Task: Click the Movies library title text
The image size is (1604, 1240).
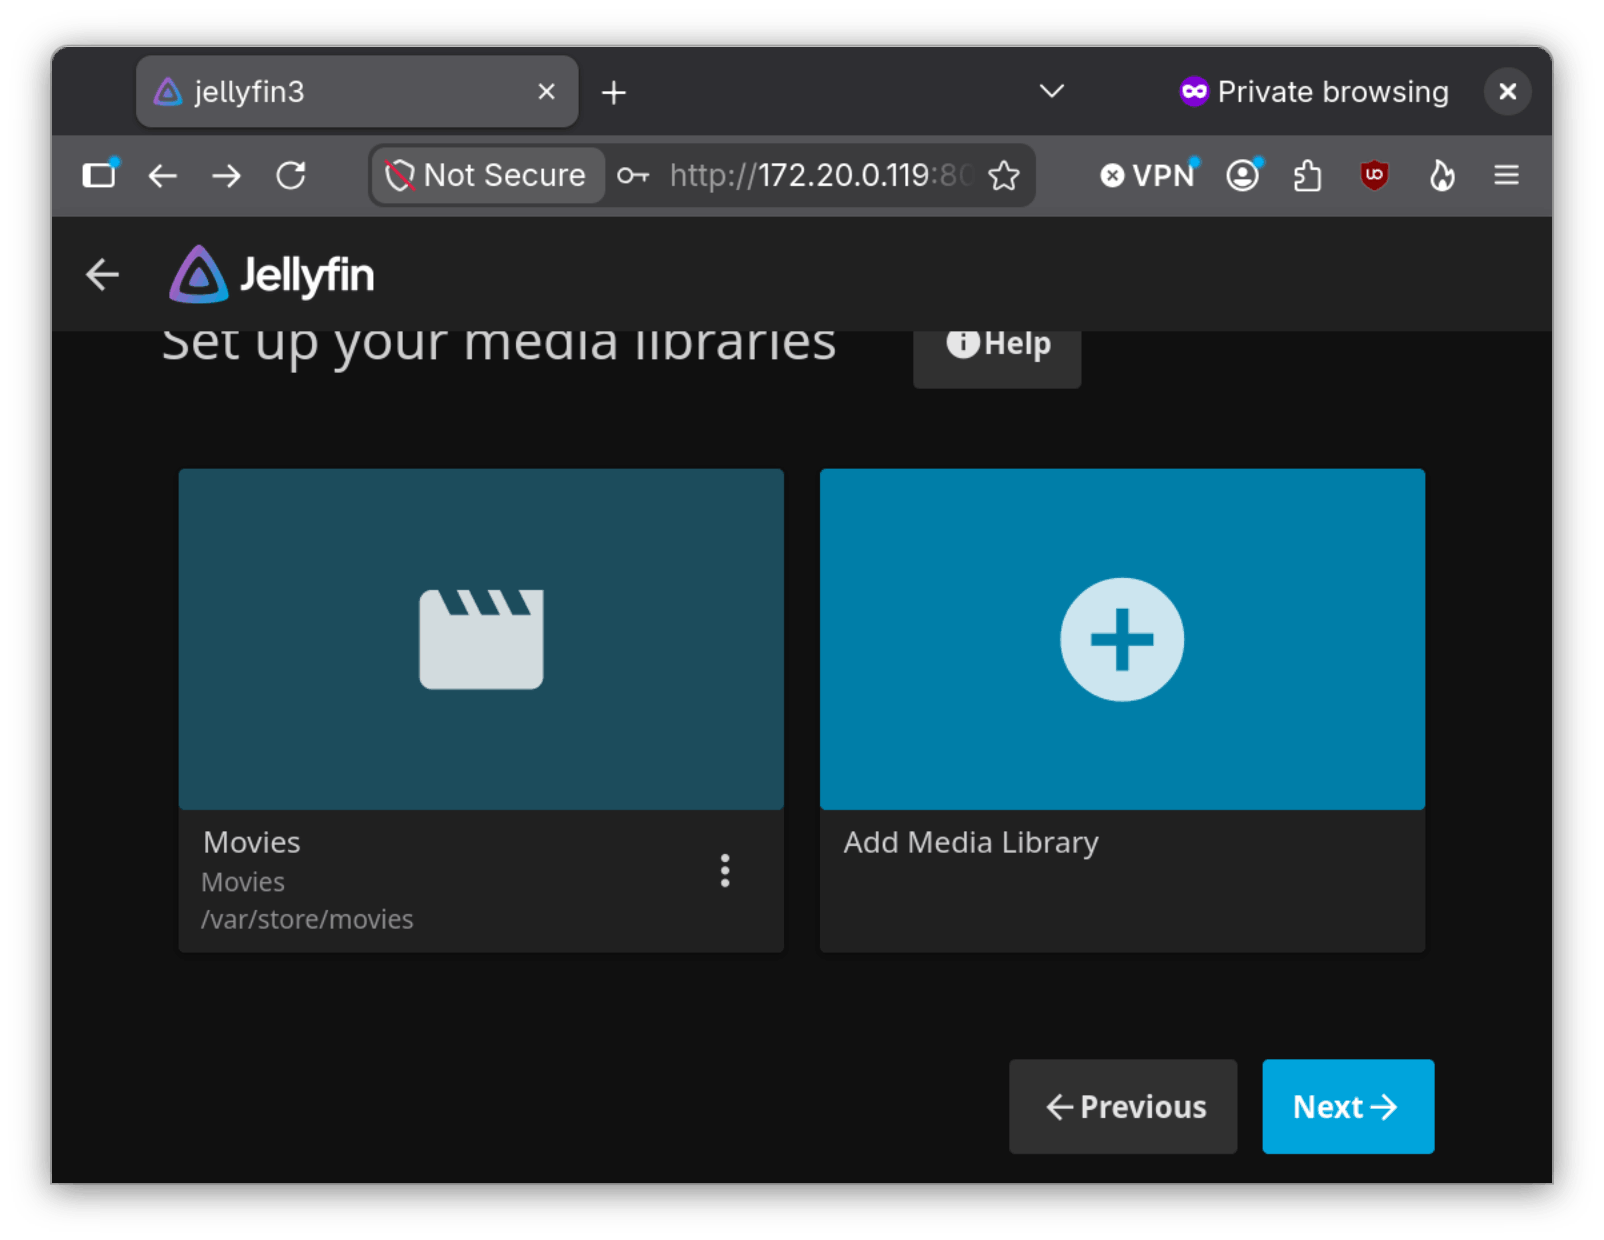Action: coord(252,842)
